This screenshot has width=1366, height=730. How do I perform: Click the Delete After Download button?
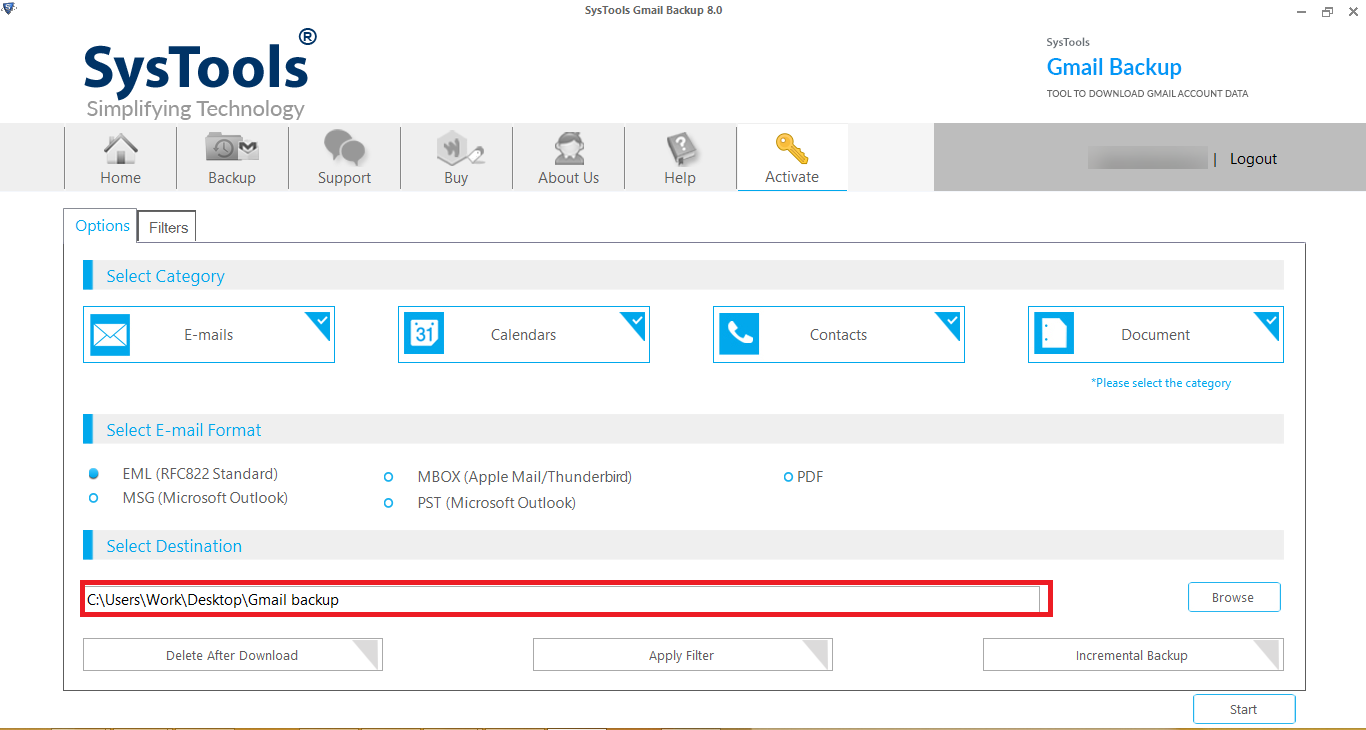pyautogui.click(x=232, y=655)
